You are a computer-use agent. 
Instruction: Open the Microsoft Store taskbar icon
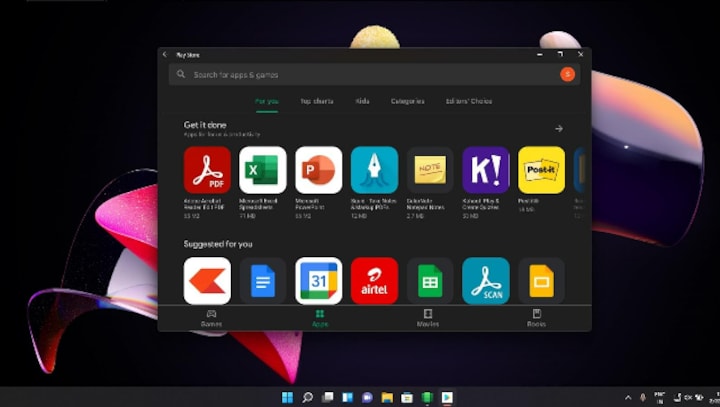click(x=407, y=397)
